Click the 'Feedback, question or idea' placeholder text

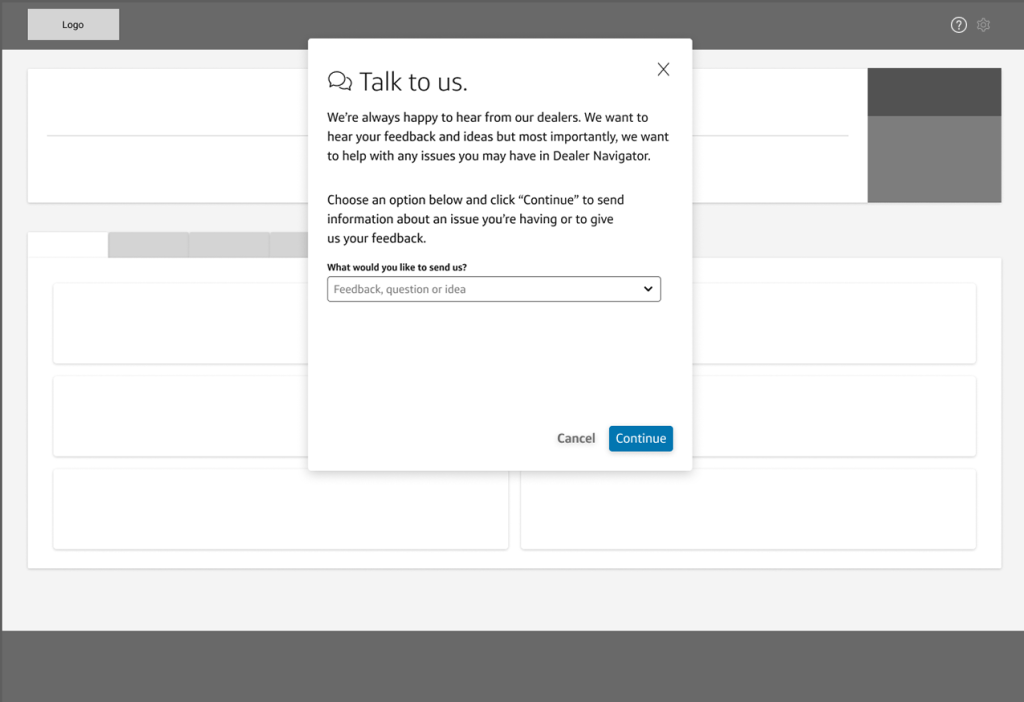pyautogui.click(x=400, y=289)
